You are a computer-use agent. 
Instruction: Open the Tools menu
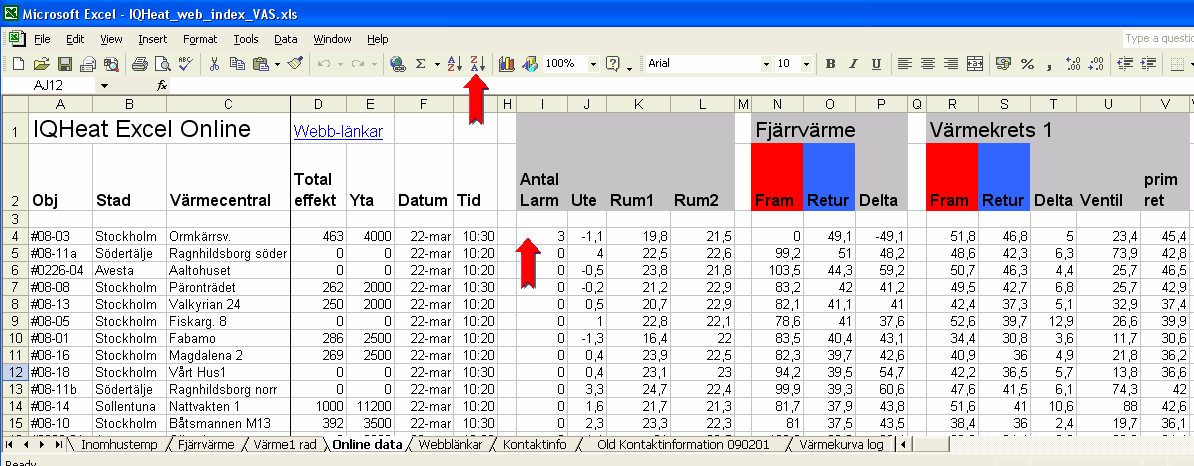(246, 39)
